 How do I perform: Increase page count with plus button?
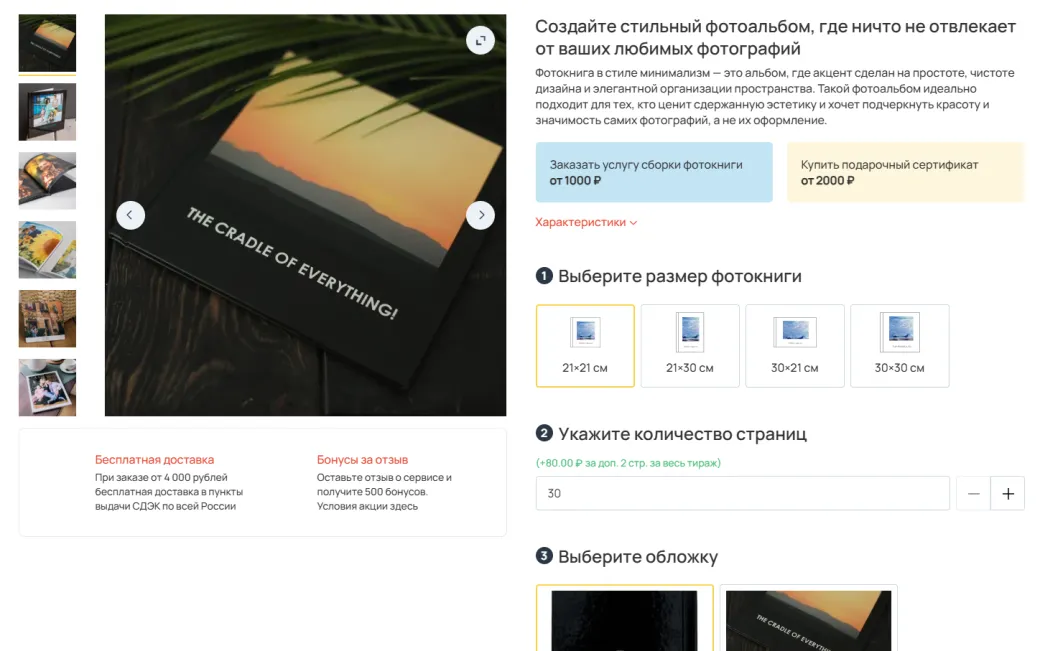click(1008, 493)
